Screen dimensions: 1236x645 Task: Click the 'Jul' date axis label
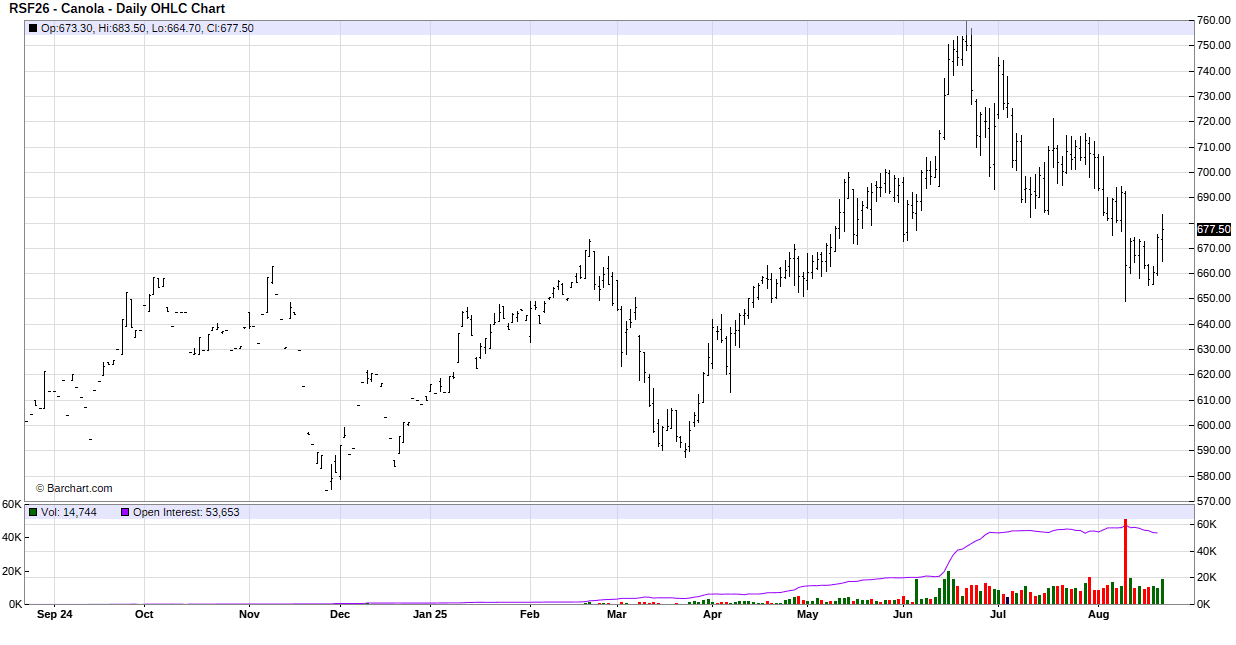[x=997, y=614]
